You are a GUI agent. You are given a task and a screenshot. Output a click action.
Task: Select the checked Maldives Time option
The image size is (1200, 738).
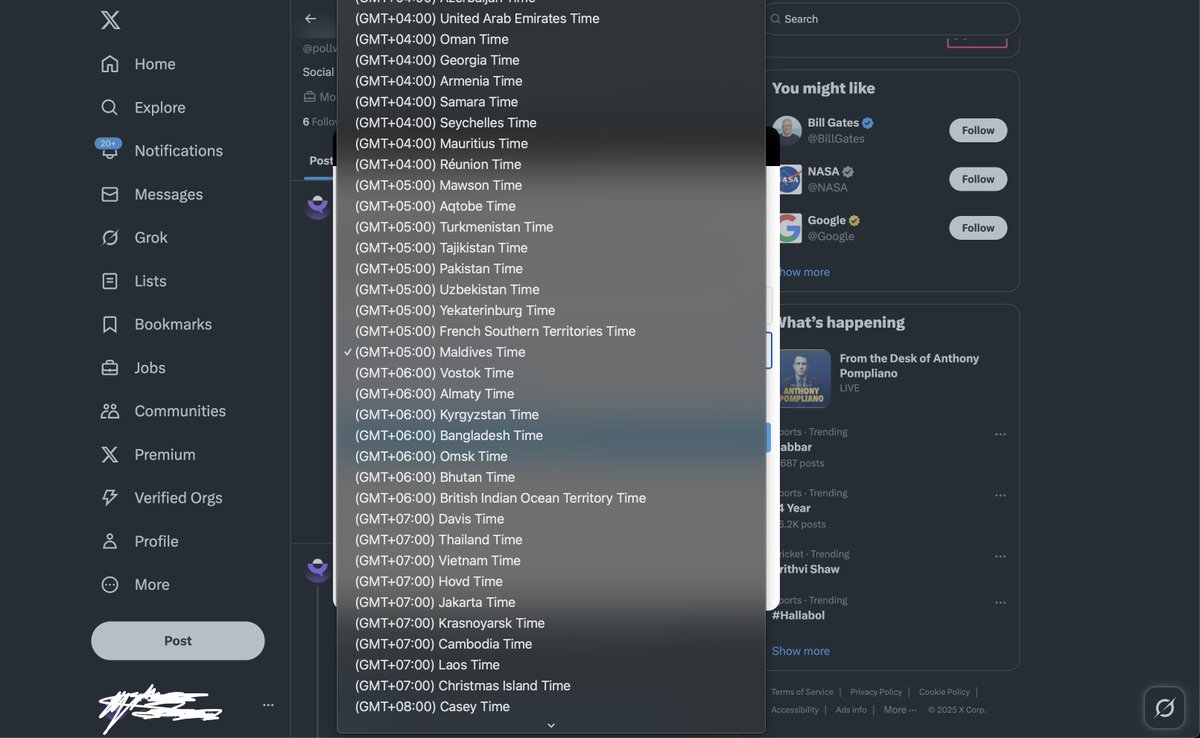(551, 352)
